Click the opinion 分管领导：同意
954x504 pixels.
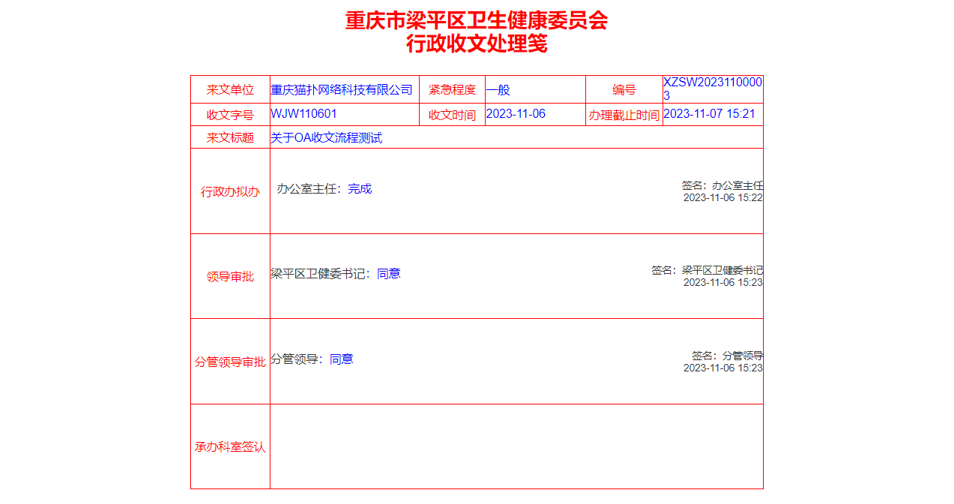(x=312, y=359)
